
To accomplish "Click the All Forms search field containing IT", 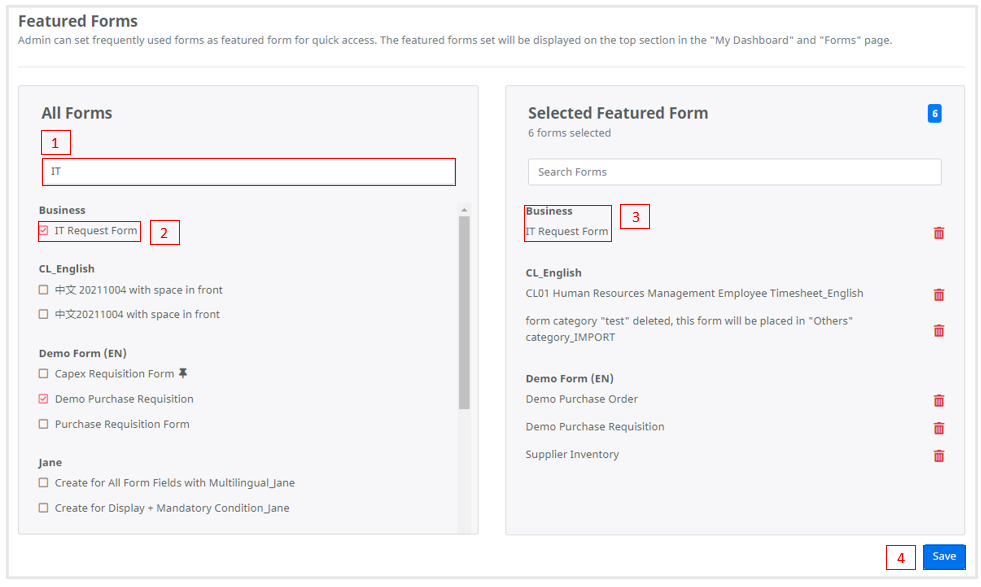I will 248,171.
